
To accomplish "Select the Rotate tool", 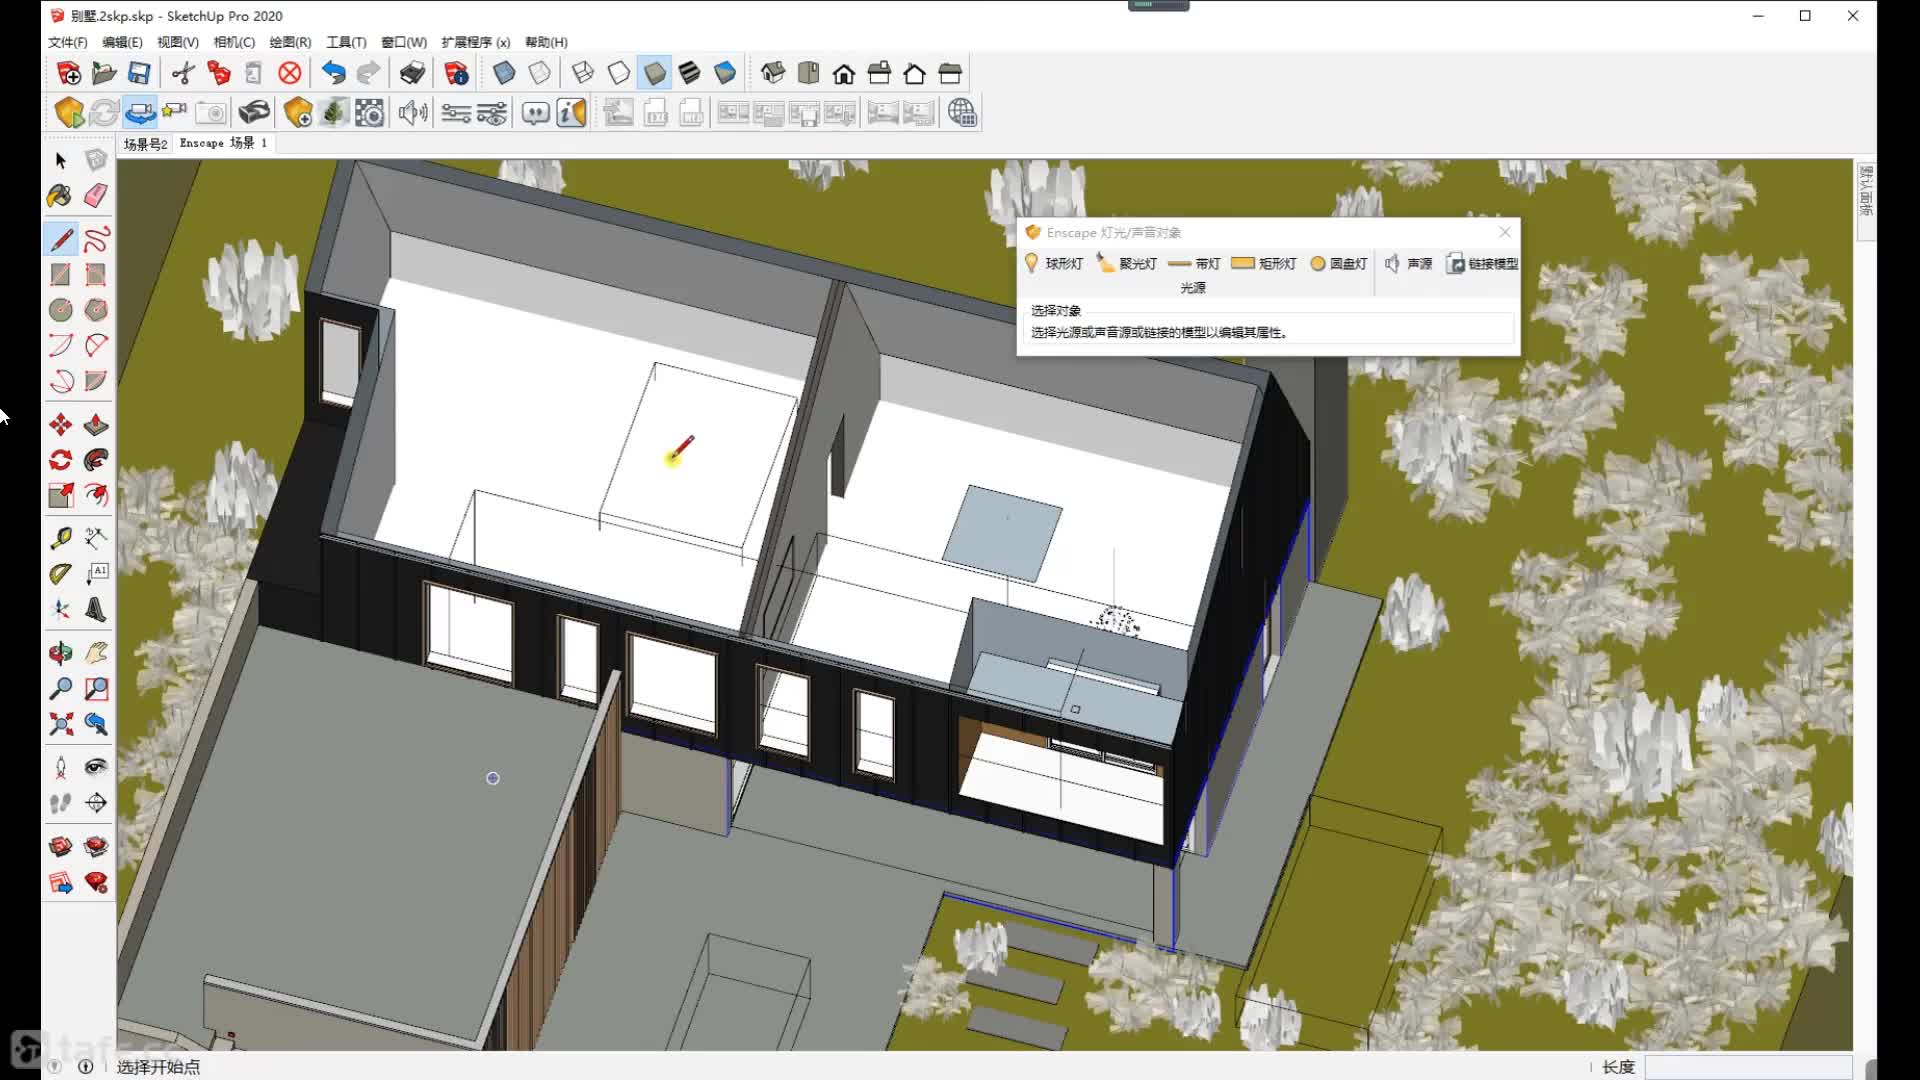I will coord(60,460).
